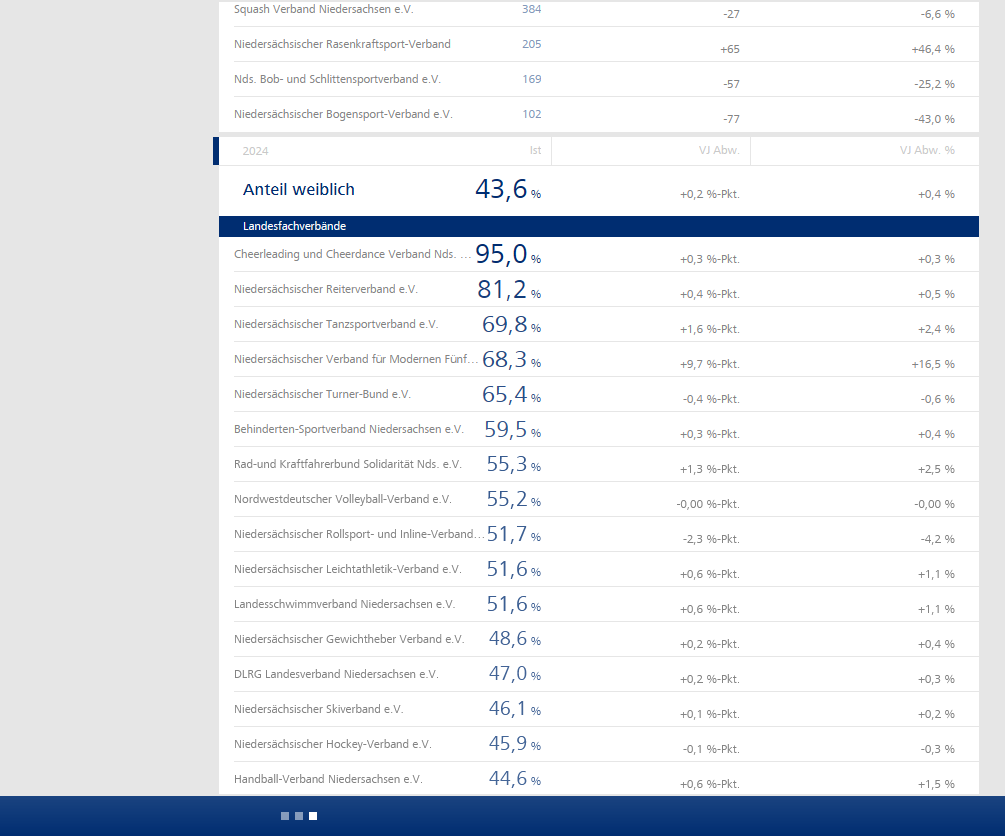The height and width of the screenshot is (836, 1005).
Task: Click the active third page dot
Action: 313,816
